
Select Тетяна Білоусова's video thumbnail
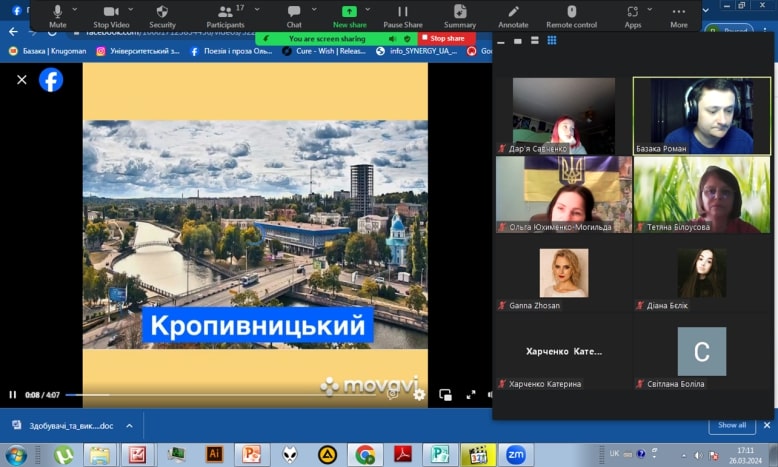coord(702,194)
